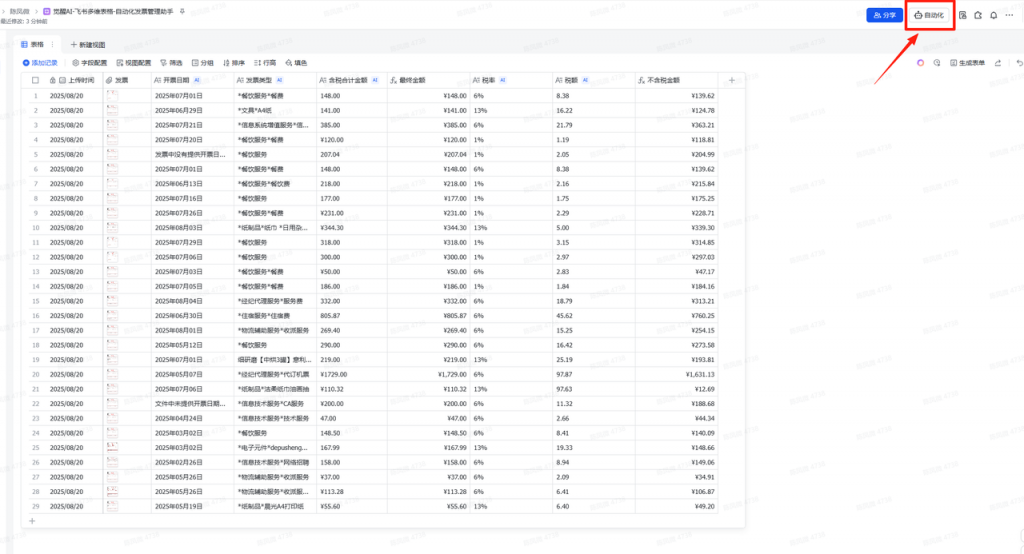Select cell *信息技术服务*CA服务 in row 22
1024x554 pixels.
275,404
